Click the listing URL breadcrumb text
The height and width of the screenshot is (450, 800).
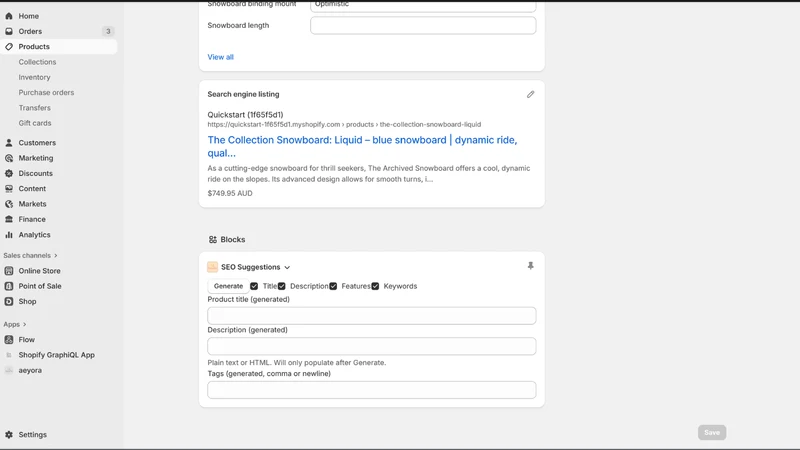click(x=344, y=124)
